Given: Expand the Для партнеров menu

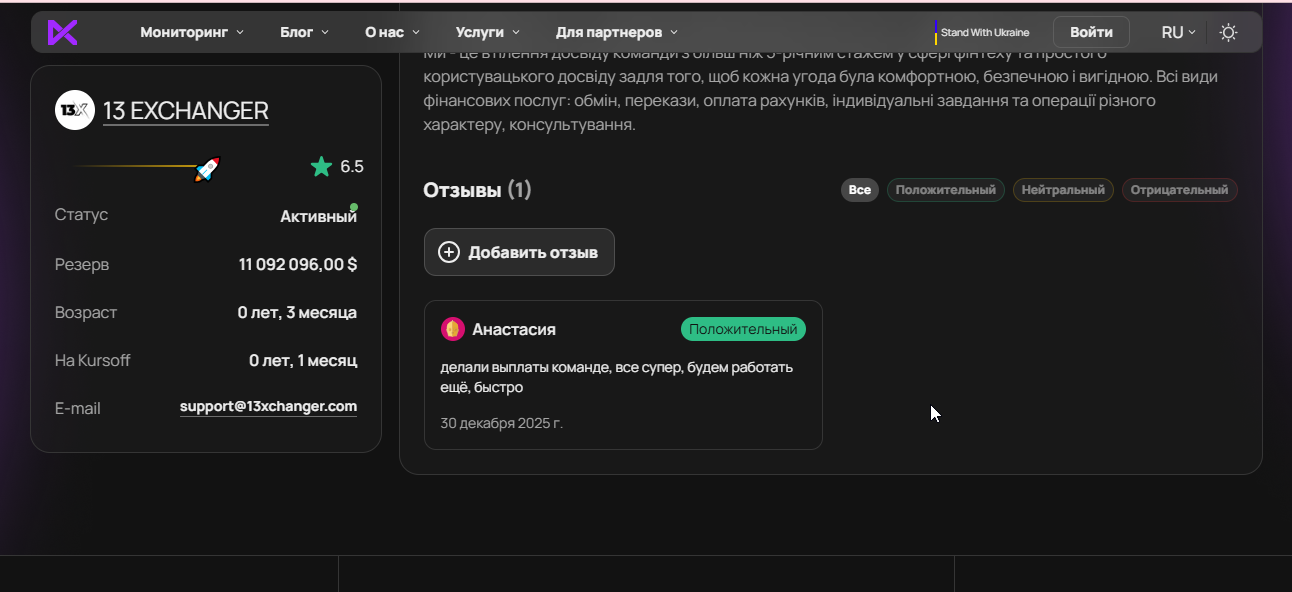Looking at the screenshot, I should [616, 32].
